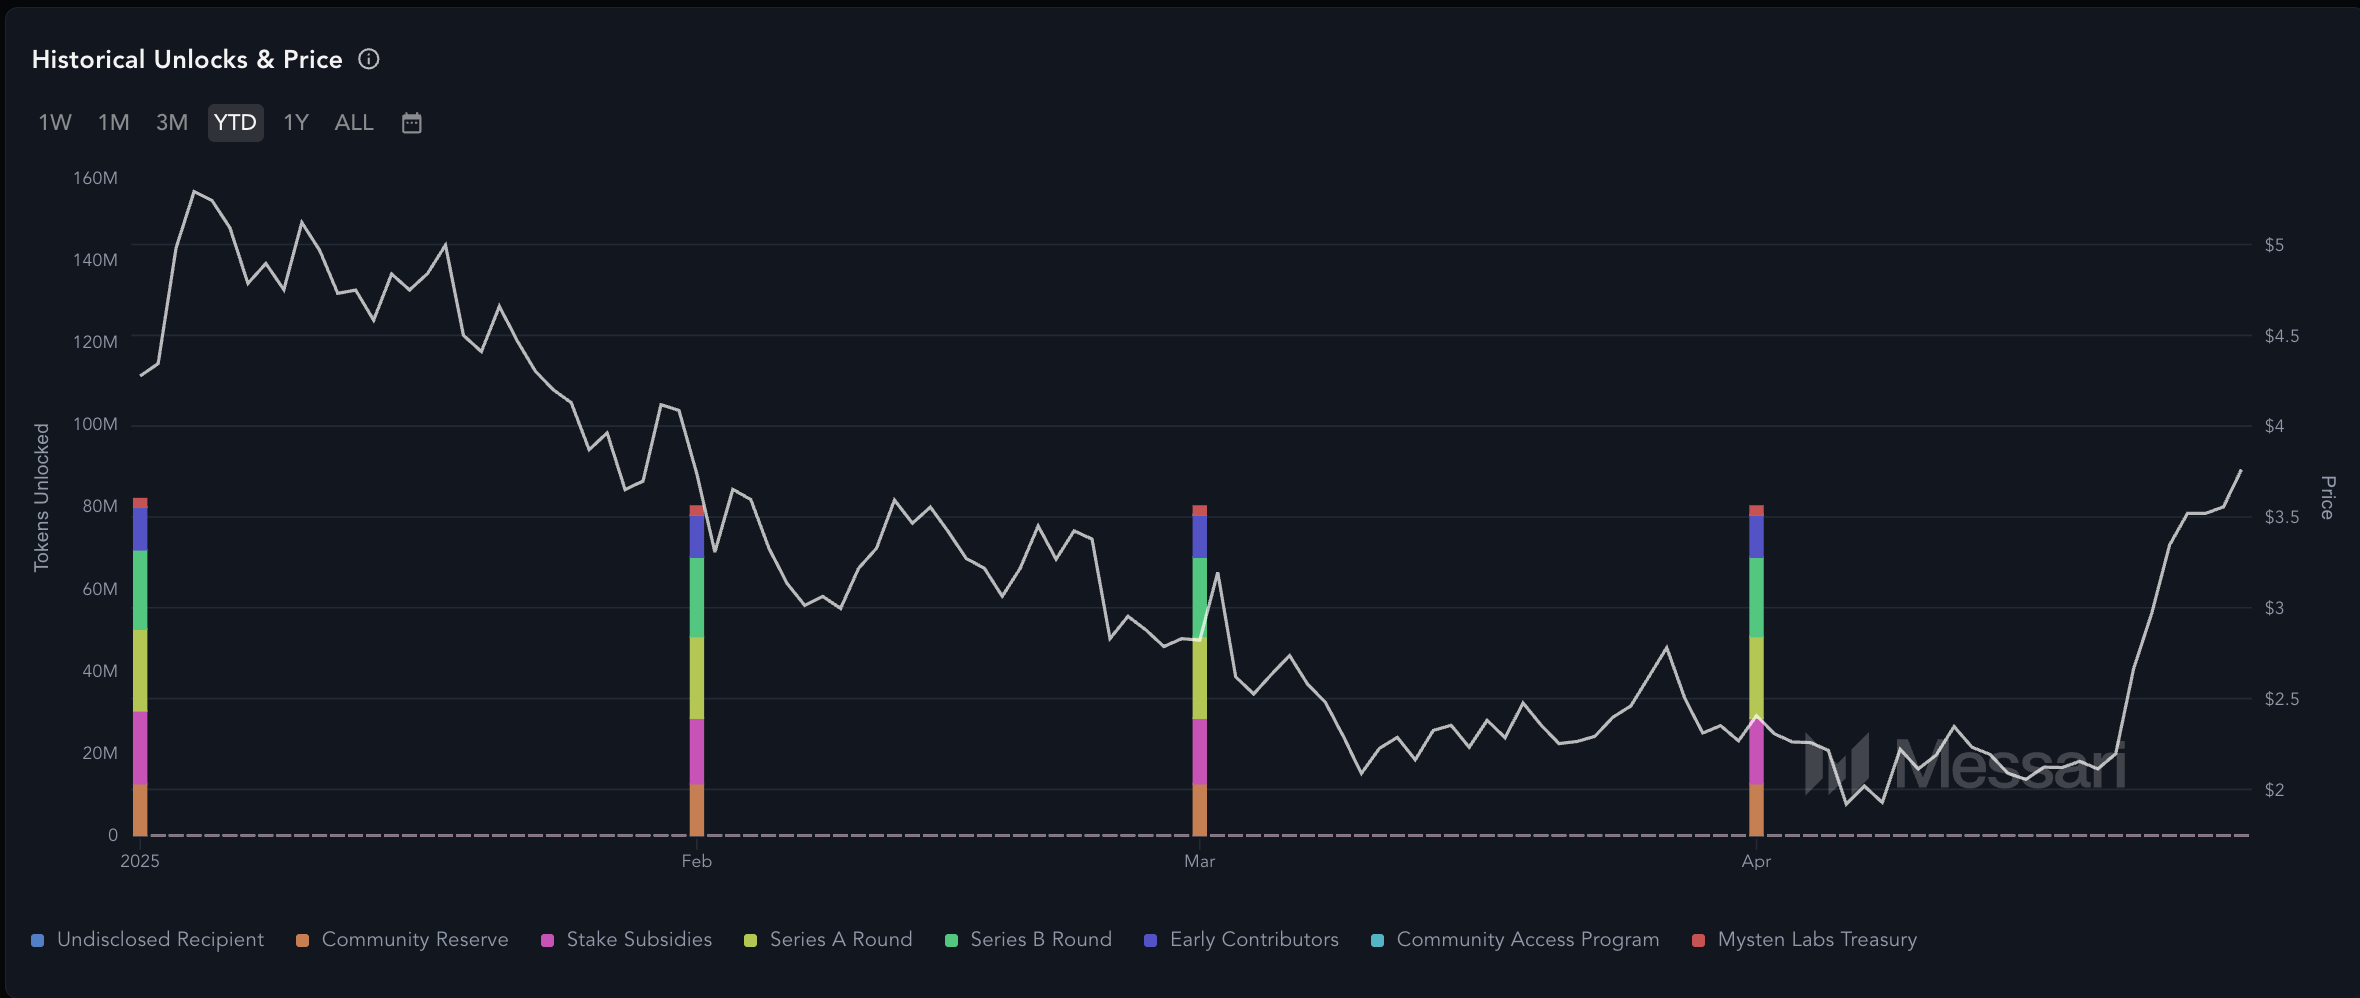This screenshot has width=2360, height=998.
Task: Click the Mysten Labs Treasury red swatch
Action: click(1698, 940)
